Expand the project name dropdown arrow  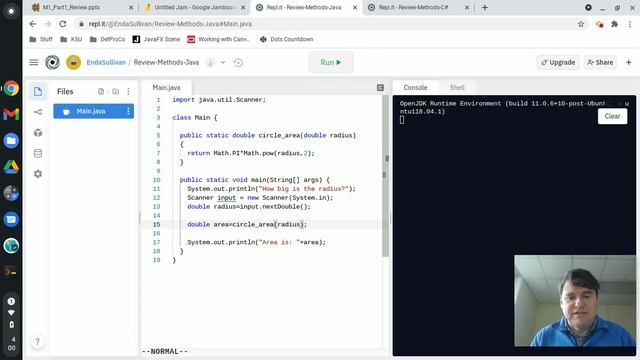(x=223, y=62)
